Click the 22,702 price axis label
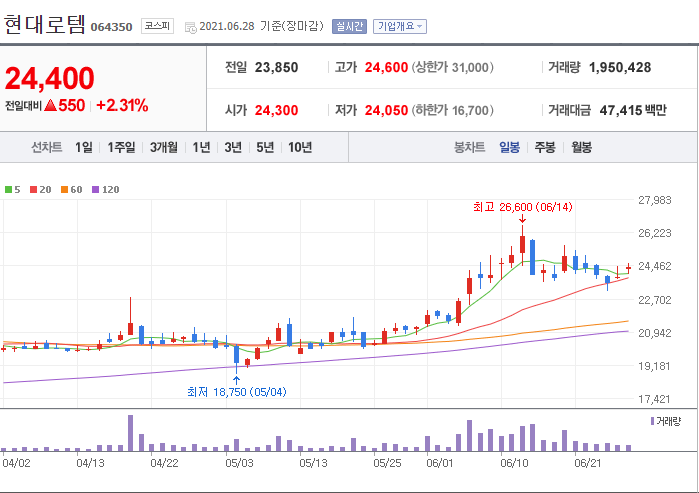The image size is (699, 493). click(x=654, y=300)
